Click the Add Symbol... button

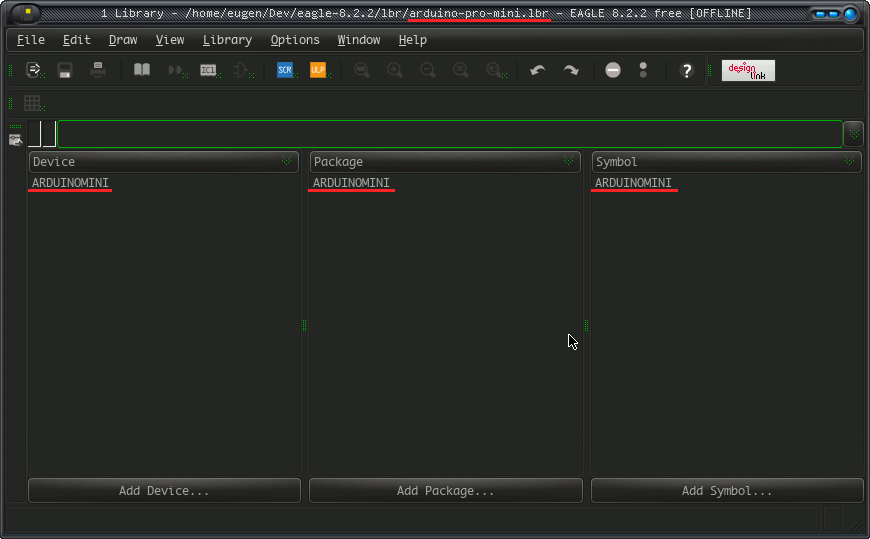[727, 491]
